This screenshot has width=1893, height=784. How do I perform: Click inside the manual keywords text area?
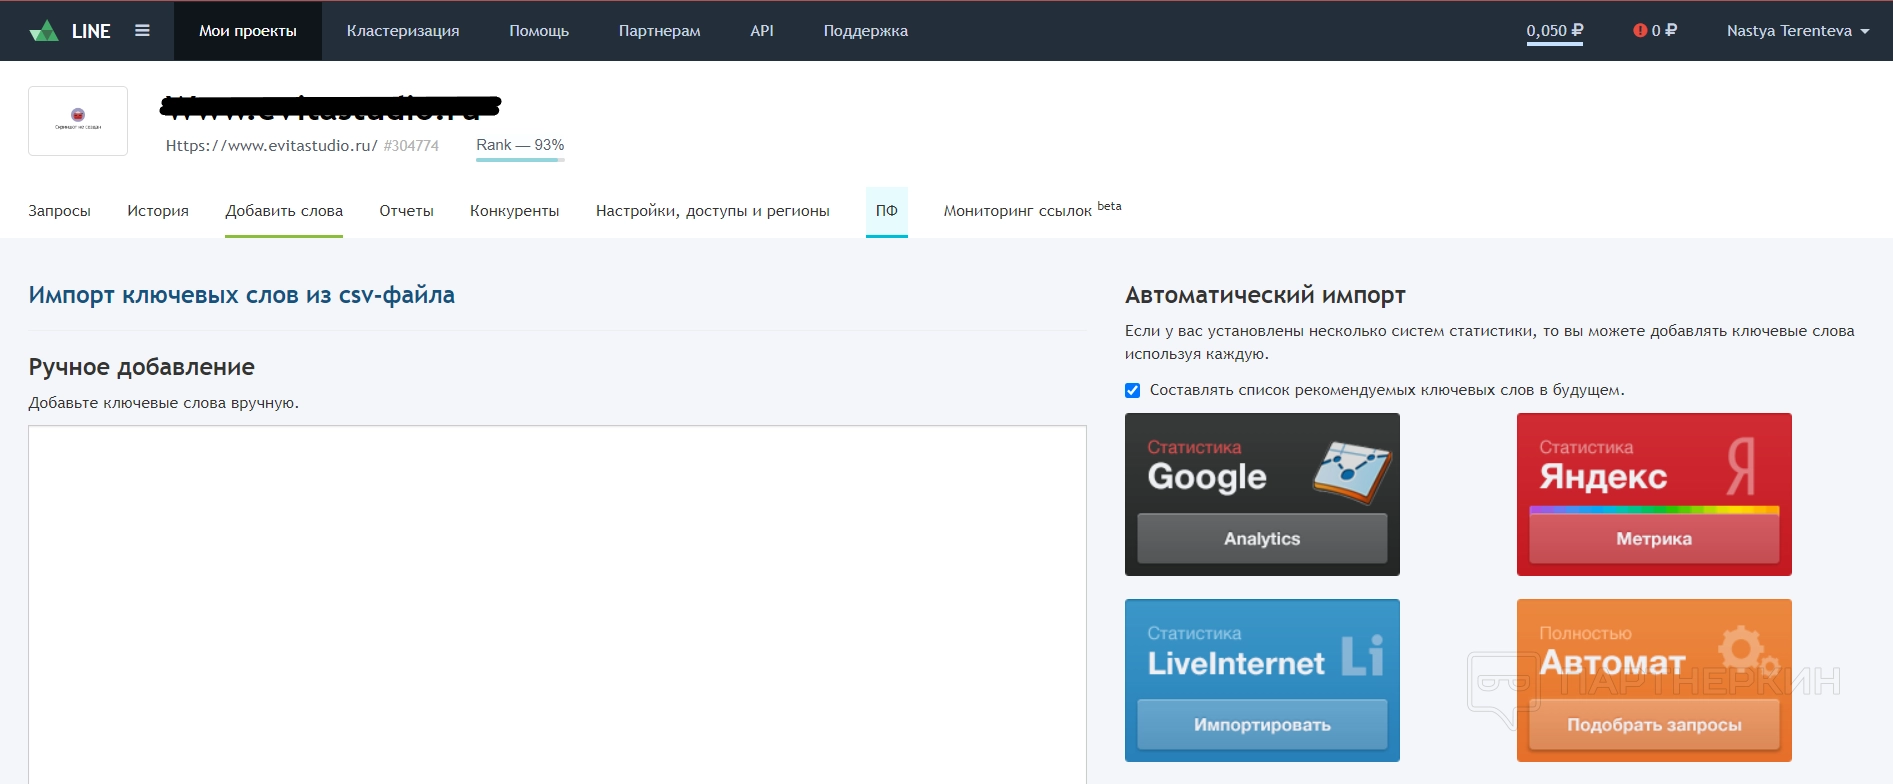pyautogui.click(x=557, y=605)
